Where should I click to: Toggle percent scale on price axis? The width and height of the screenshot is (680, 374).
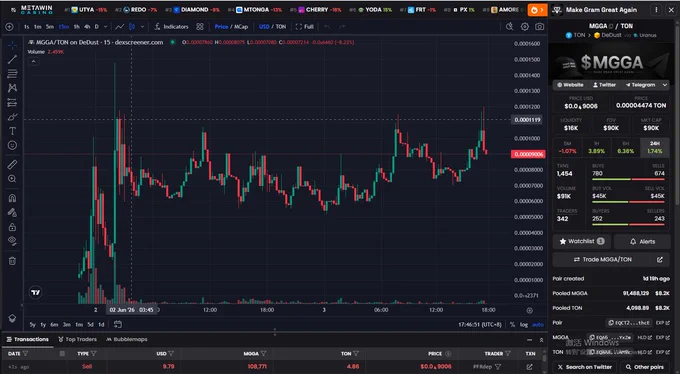click(x=512, y=325)
